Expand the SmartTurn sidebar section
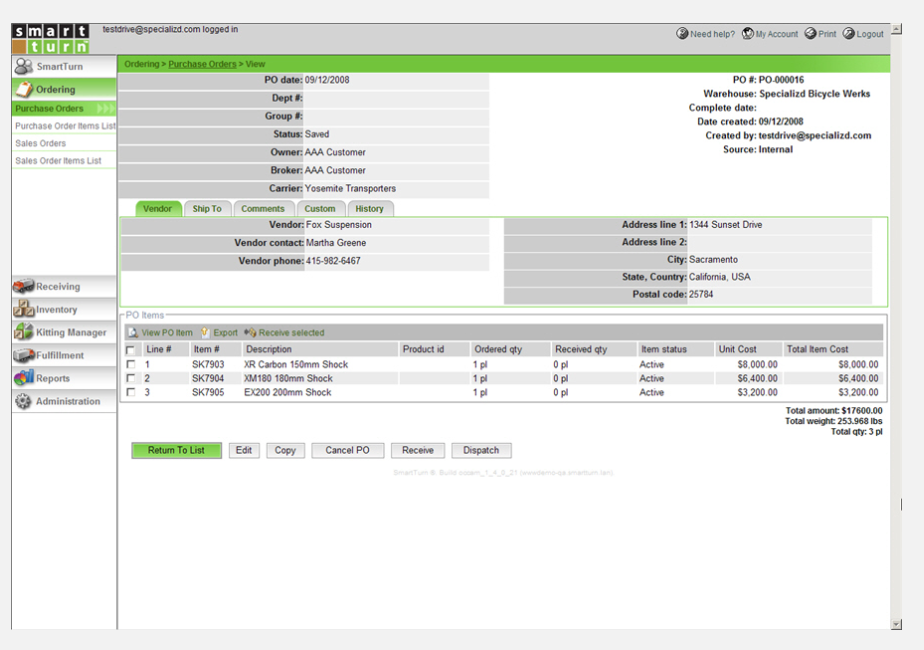Image resolution: width=924 pixels, height=650 pixels. point(64,67)
